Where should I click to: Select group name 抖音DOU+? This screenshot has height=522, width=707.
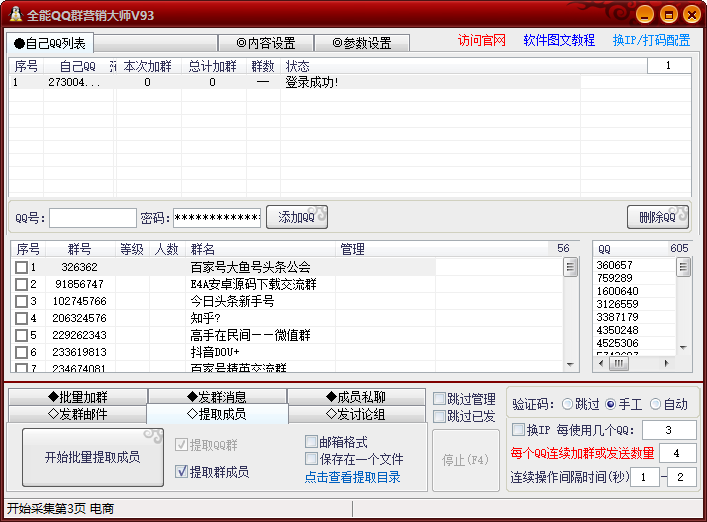coord(215,352)
